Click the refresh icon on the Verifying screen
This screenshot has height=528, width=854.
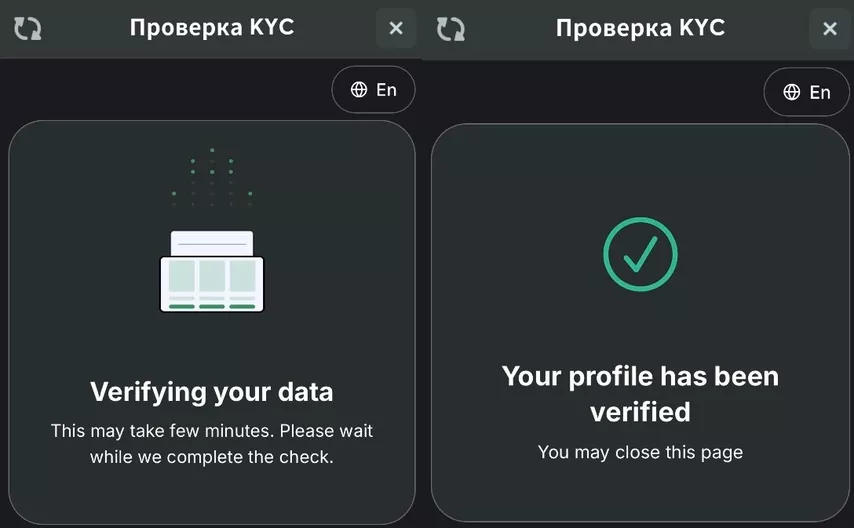click(x=27, y=28)
